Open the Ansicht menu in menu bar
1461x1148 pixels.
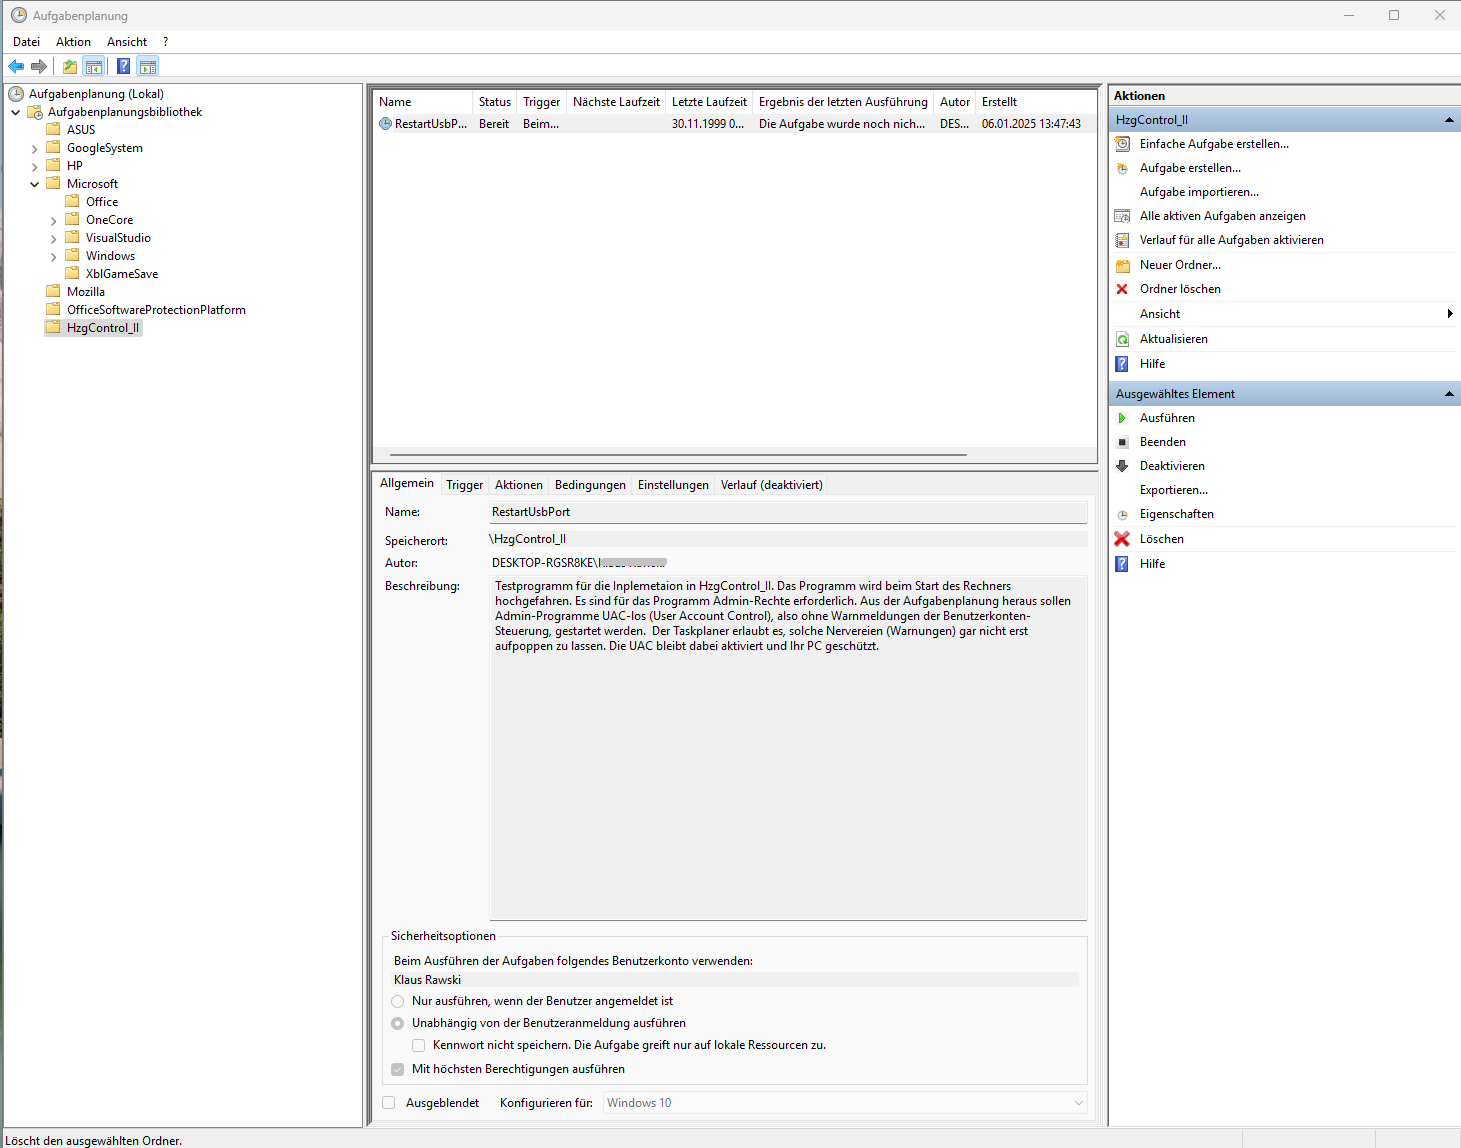pos(127,42)
